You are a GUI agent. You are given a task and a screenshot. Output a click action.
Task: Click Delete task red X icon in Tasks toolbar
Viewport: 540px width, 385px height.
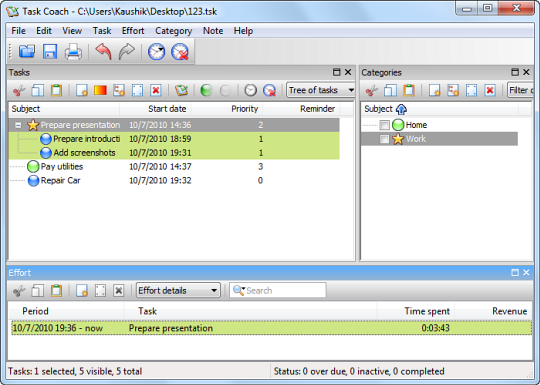tap(156, 91)
